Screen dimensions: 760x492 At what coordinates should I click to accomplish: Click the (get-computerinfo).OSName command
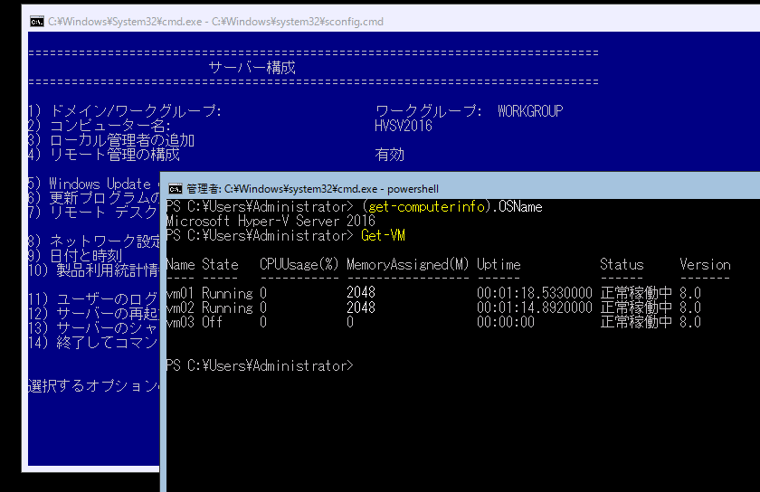coord(452,207)
